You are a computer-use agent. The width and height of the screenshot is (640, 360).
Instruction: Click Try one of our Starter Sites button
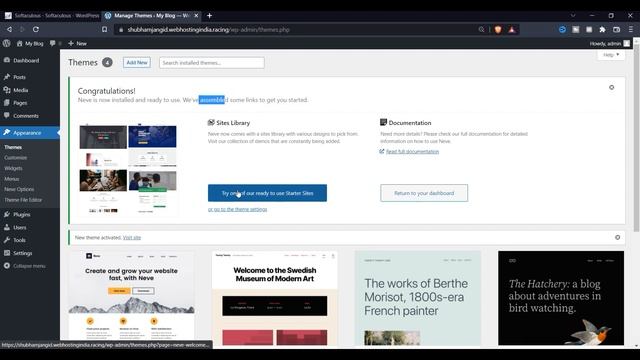[267, 193]
